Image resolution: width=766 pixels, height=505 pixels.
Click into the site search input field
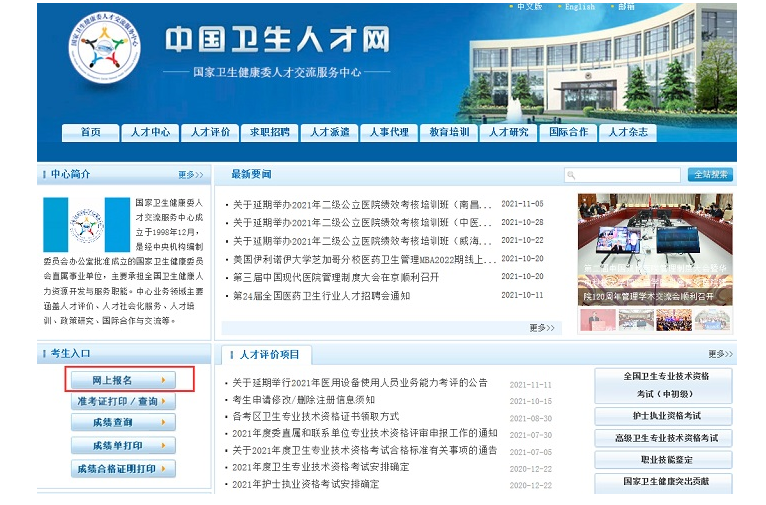point(622,175)
